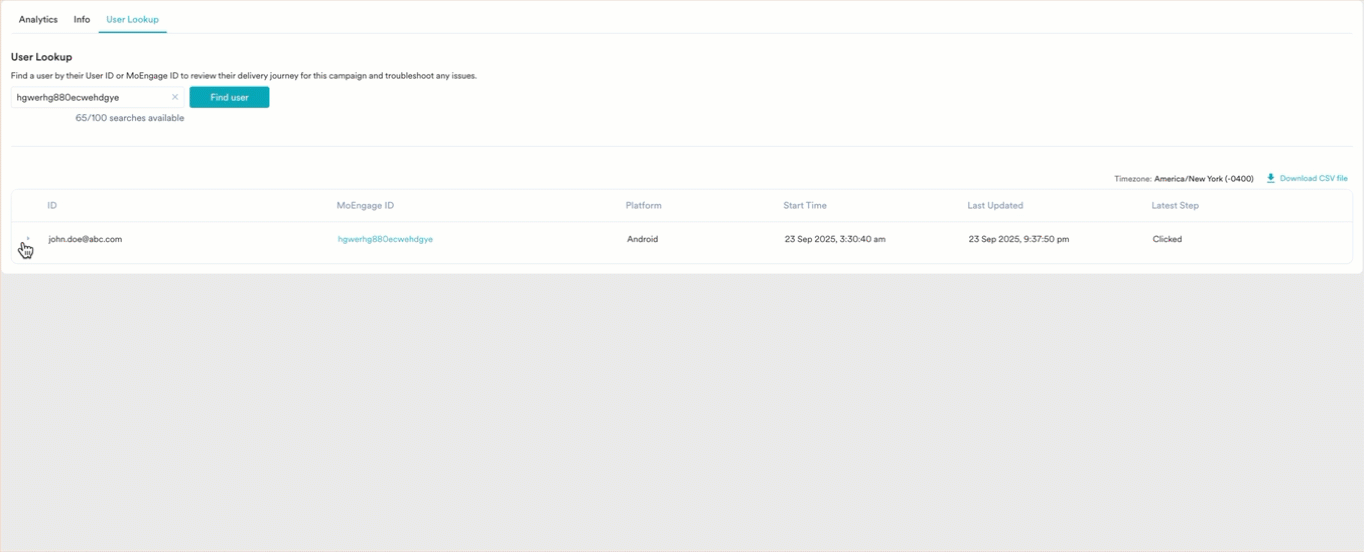Click the America/New York timezone text
The image size is (1364, 552).
[x=1203, y=179]
